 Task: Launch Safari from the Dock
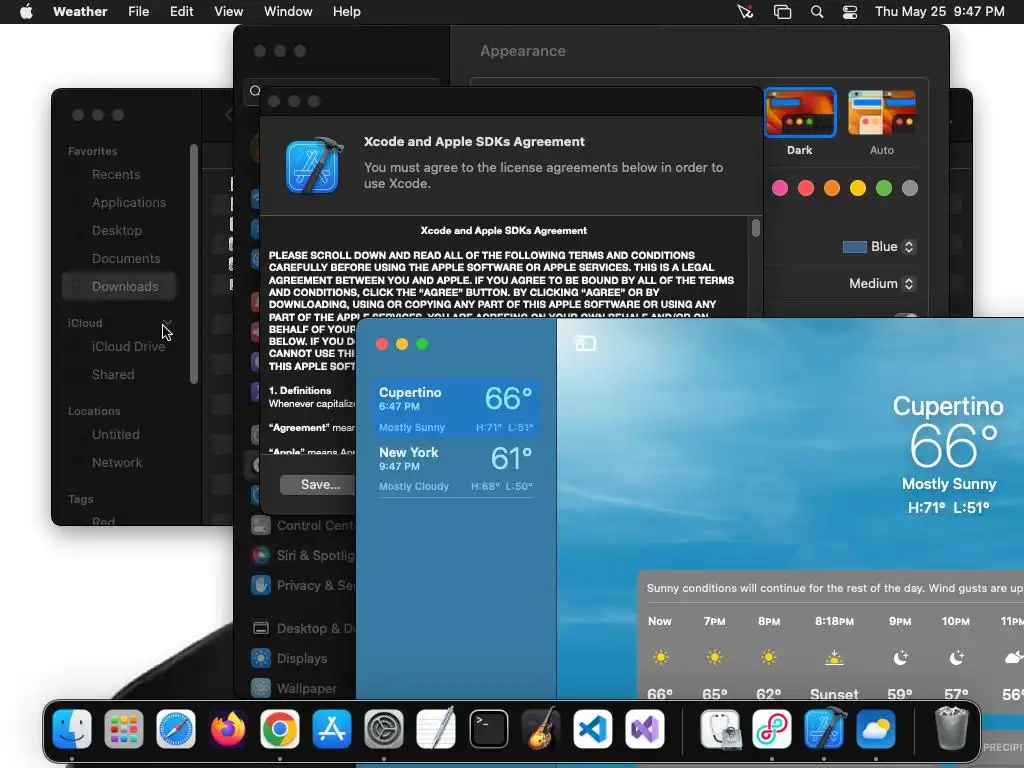coord(176,729)
